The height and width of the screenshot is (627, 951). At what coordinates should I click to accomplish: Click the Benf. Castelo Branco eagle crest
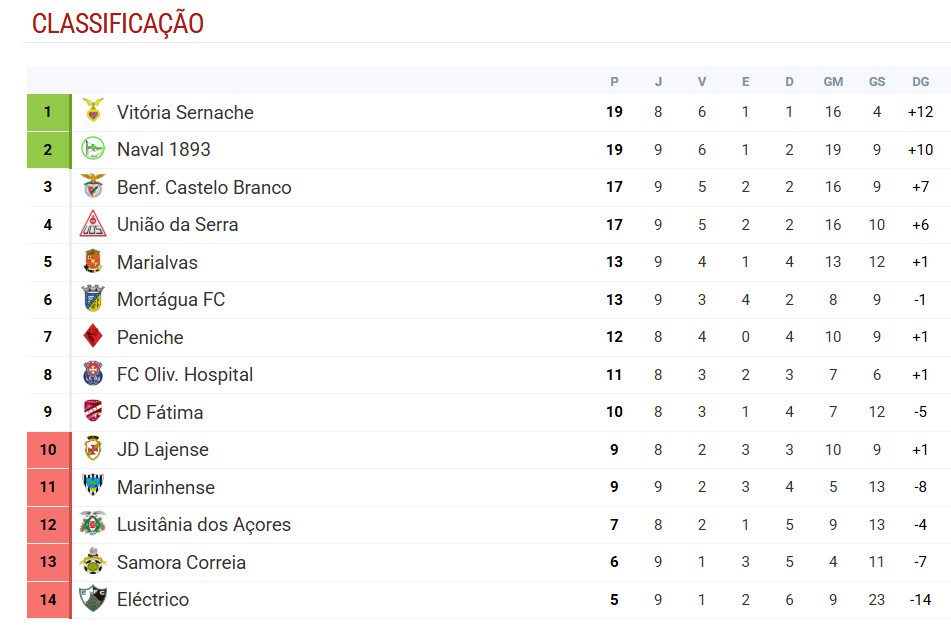coord(93,186)
